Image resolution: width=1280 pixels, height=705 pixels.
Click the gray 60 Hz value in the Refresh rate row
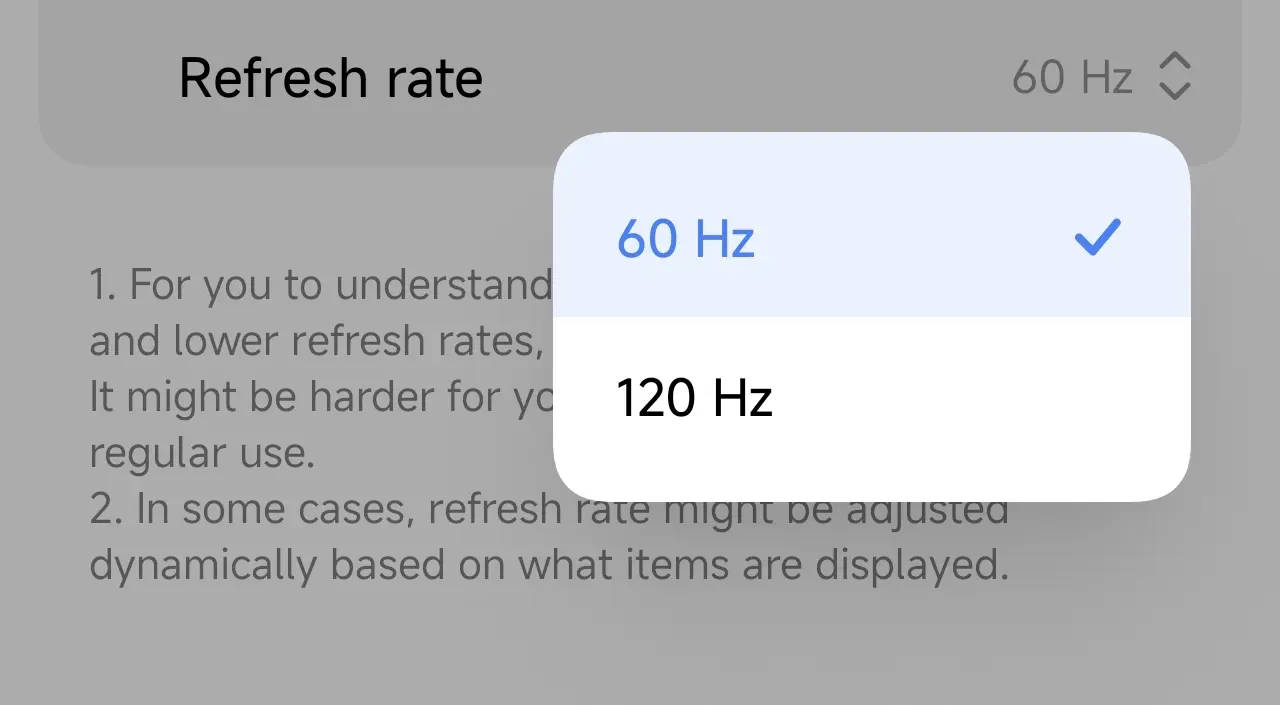pyautogui.click(x=1071, y=78)
